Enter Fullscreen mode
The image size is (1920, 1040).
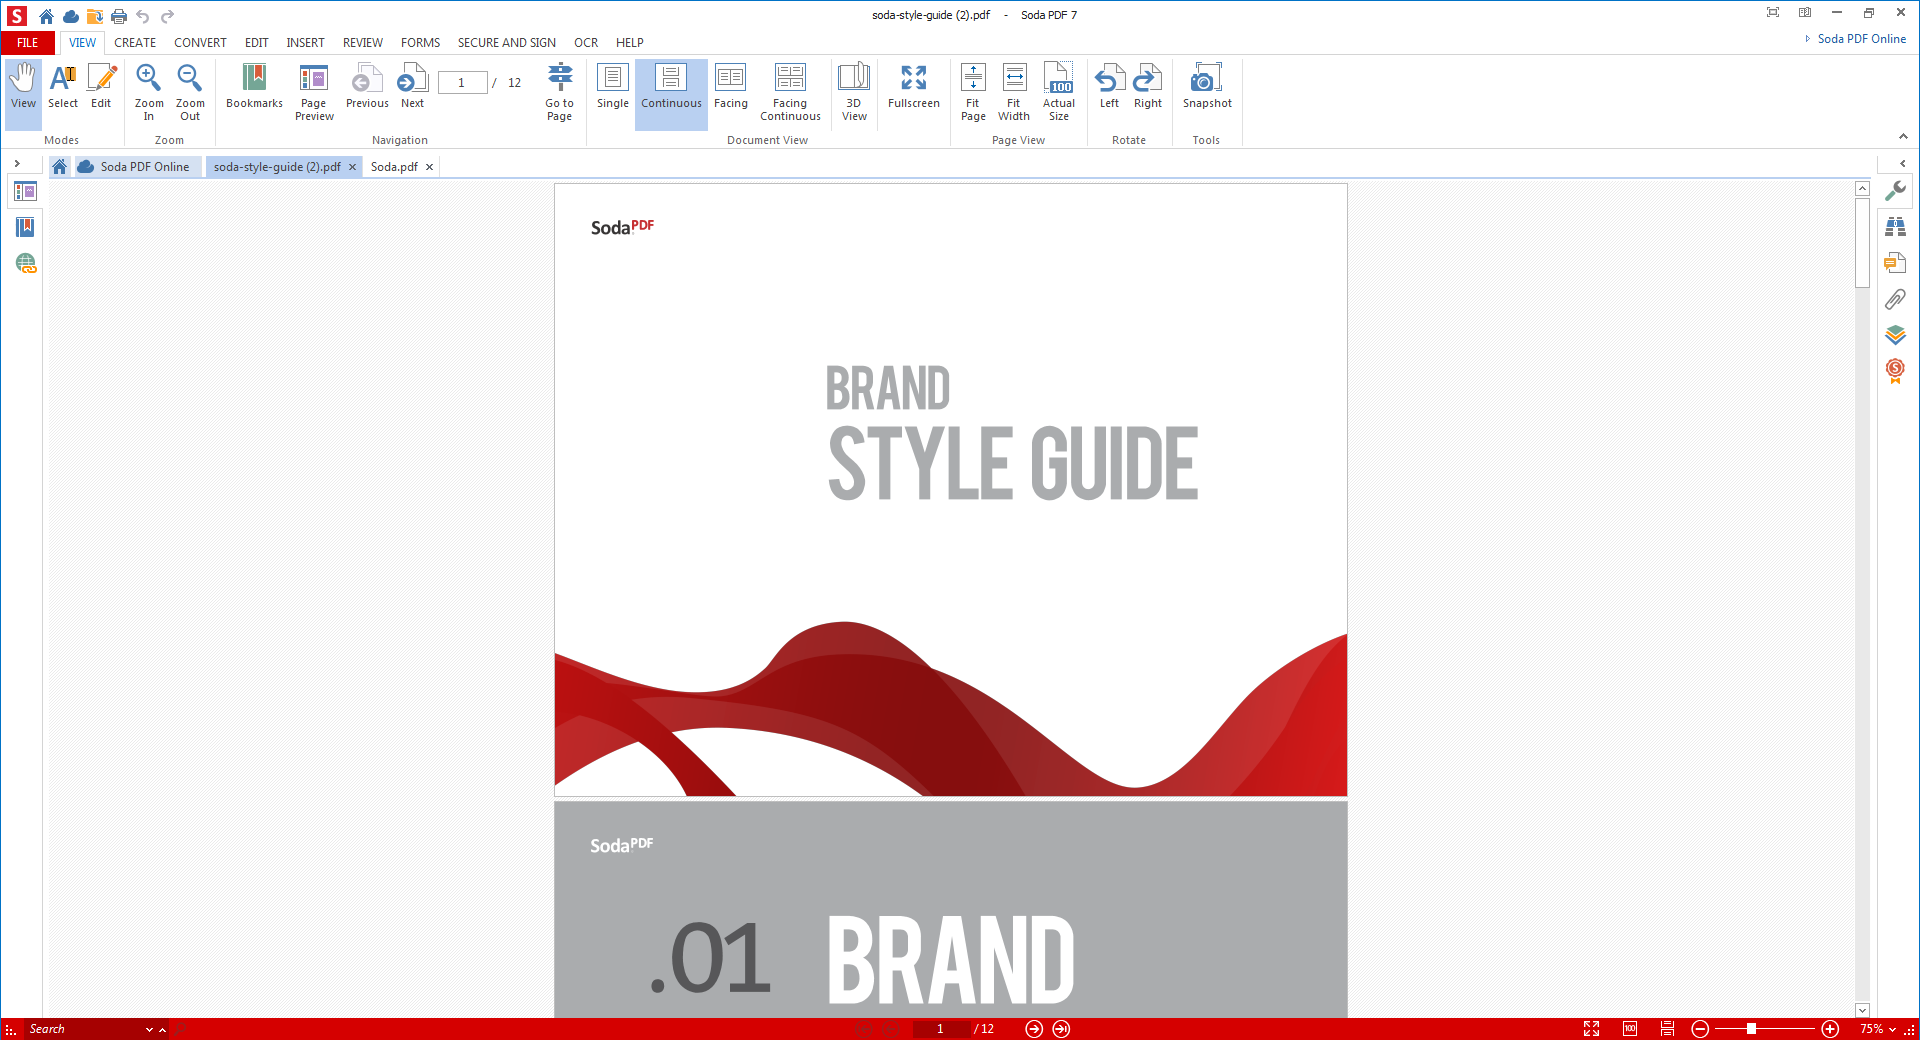[x=913, y=88]
